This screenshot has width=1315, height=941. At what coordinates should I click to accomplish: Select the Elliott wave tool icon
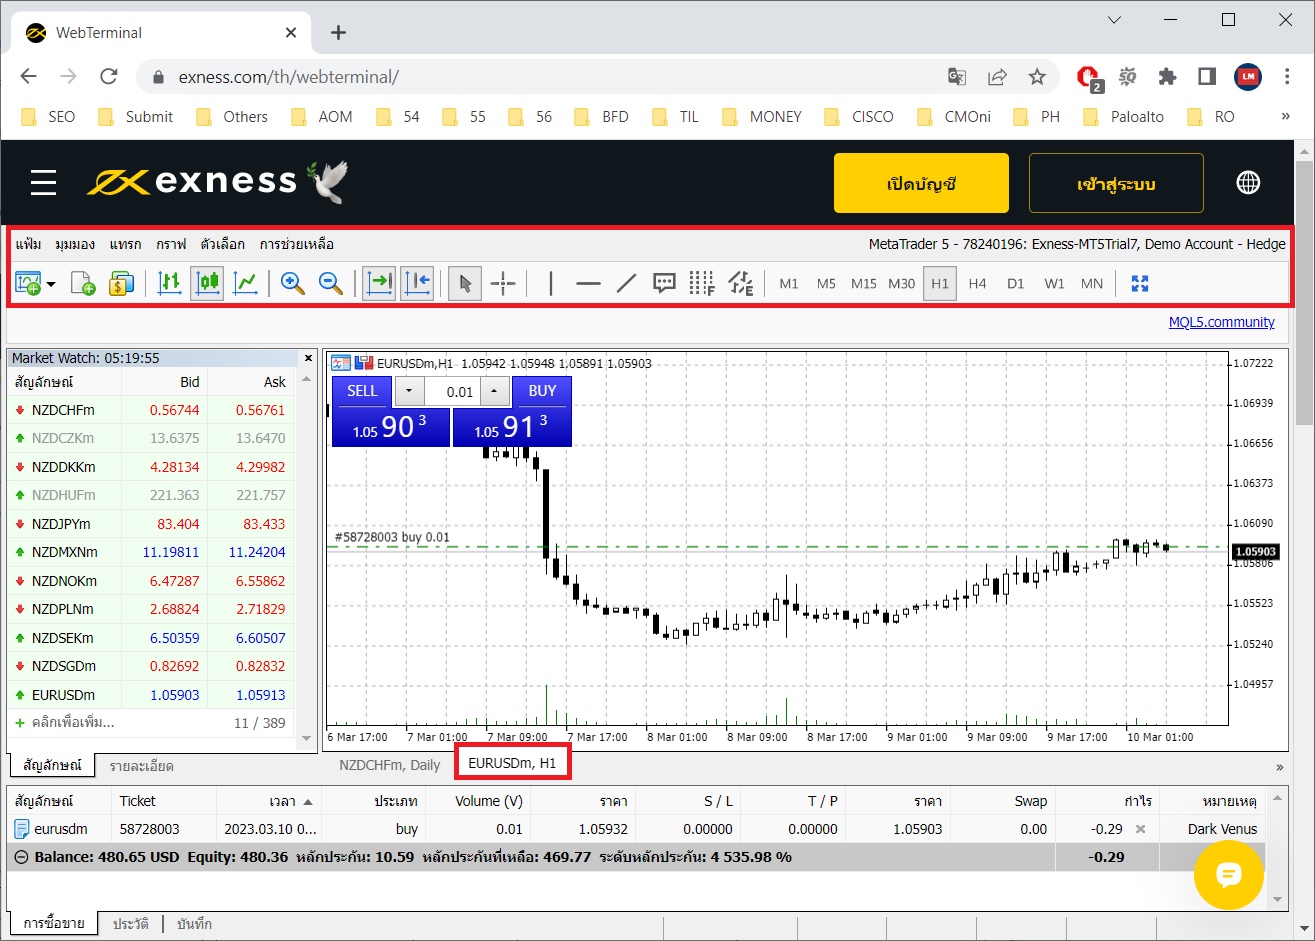(740, 284)
